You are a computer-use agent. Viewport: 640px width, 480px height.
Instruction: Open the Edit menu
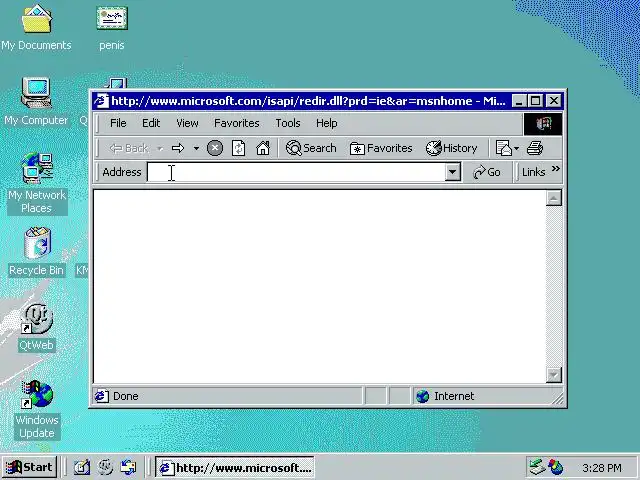point(151,123)
